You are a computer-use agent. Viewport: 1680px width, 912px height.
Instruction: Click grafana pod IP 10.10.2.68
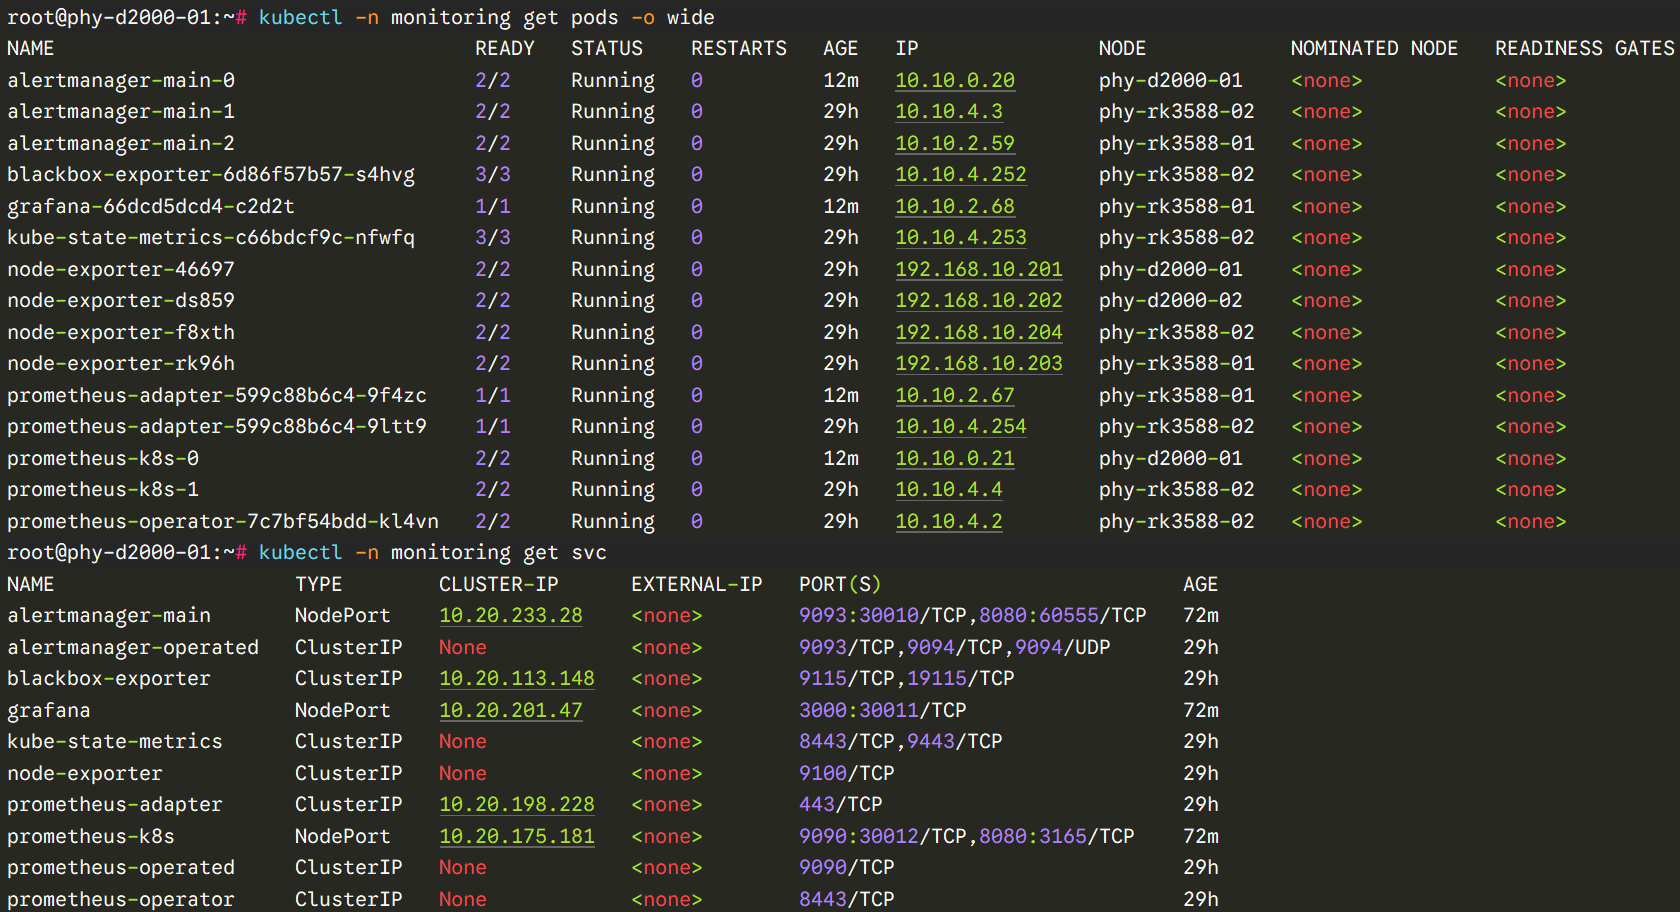pos(954,206)
